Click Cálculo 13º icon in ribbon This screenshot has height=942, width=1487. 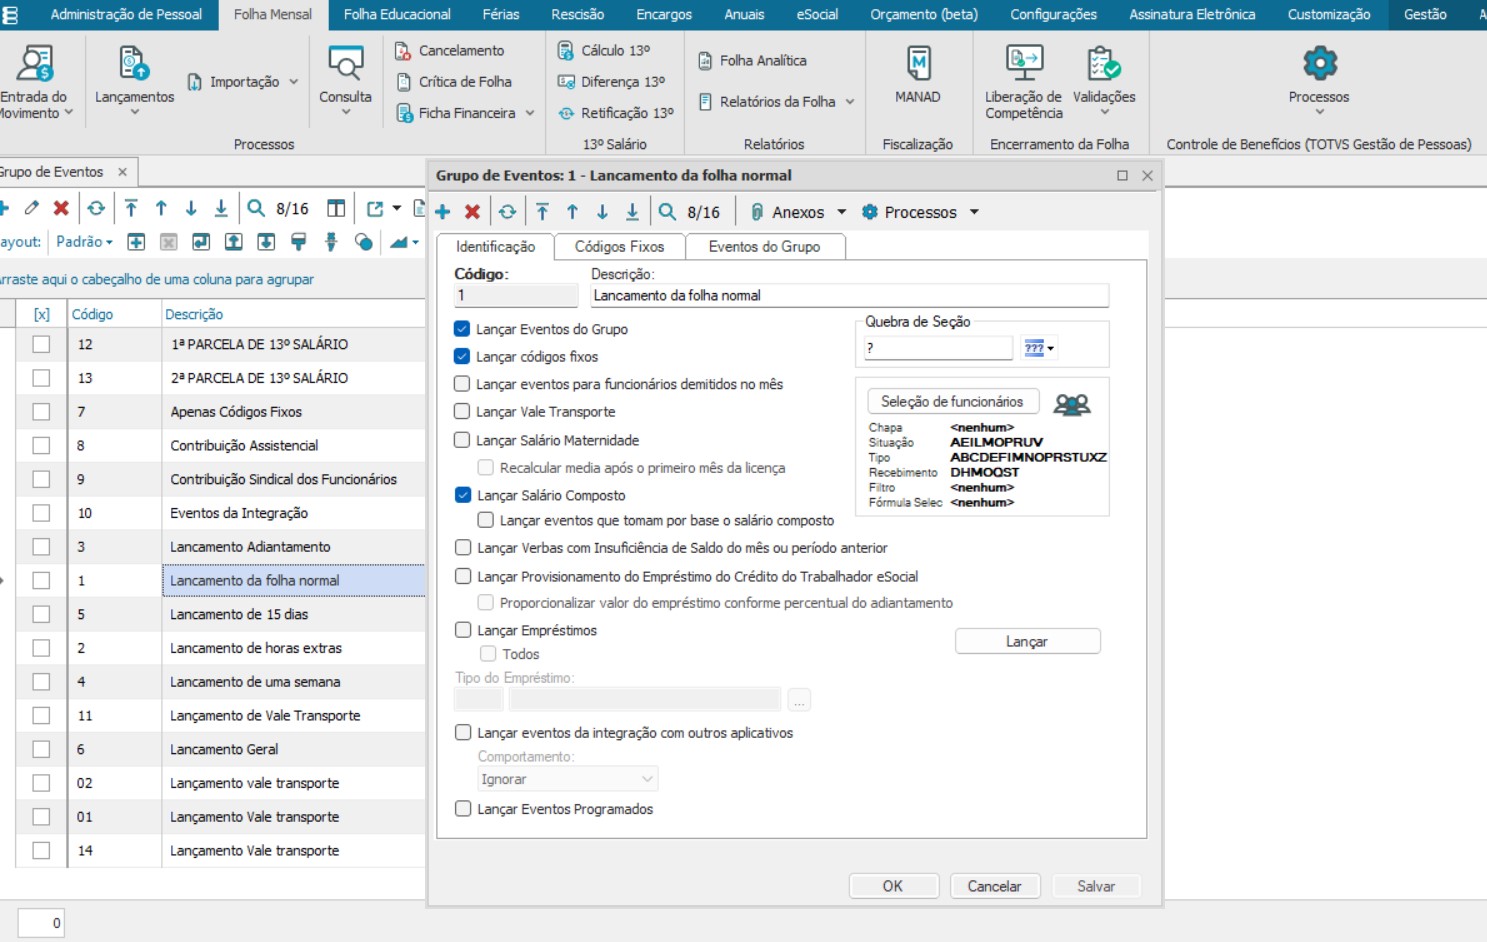coord(566,50)
